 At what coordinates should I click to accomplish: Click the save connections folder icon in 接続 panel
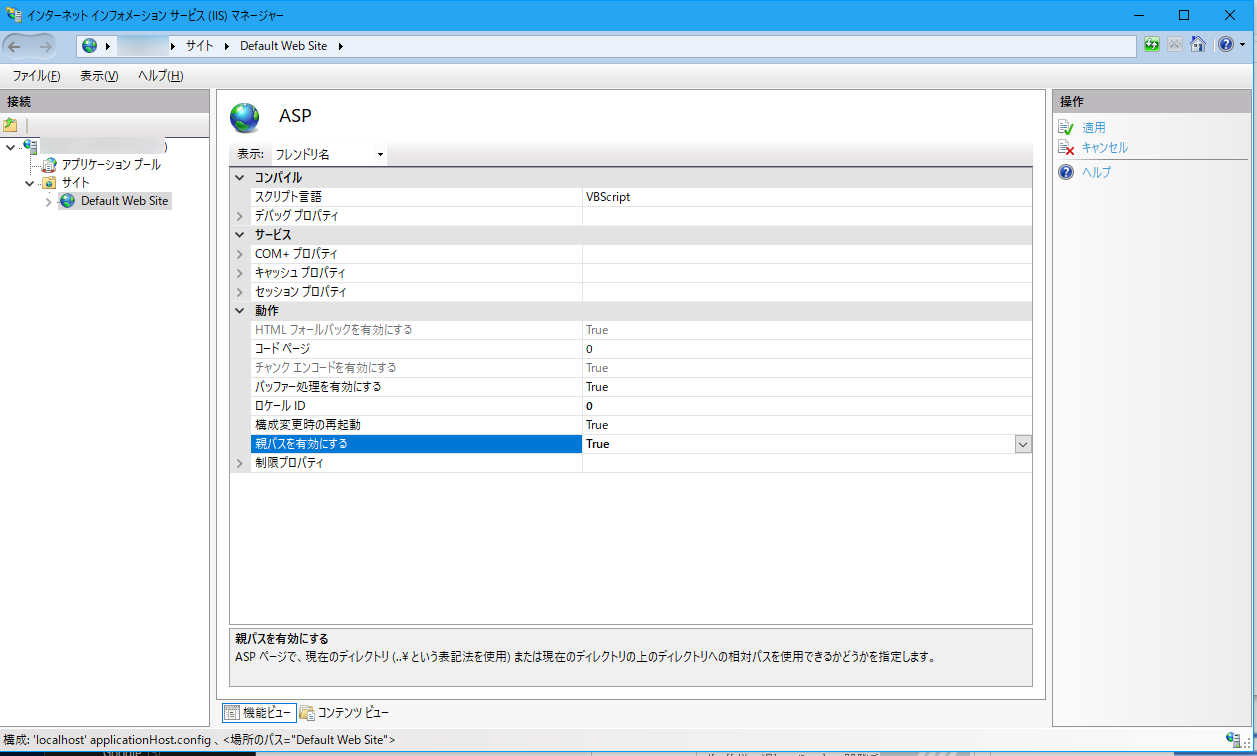[11, 124]
